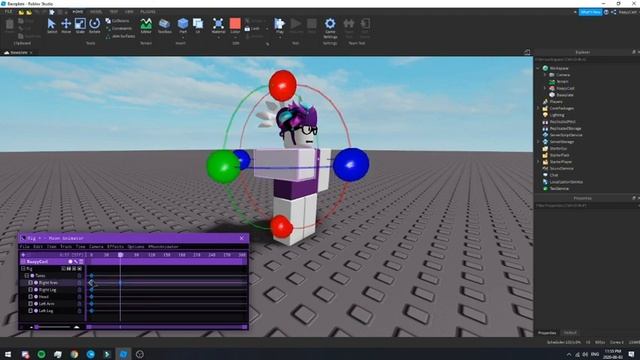Open the FILE menu of Roblox Studio
The height and width of the screenshot is (360, 640).
click(8, 12)
